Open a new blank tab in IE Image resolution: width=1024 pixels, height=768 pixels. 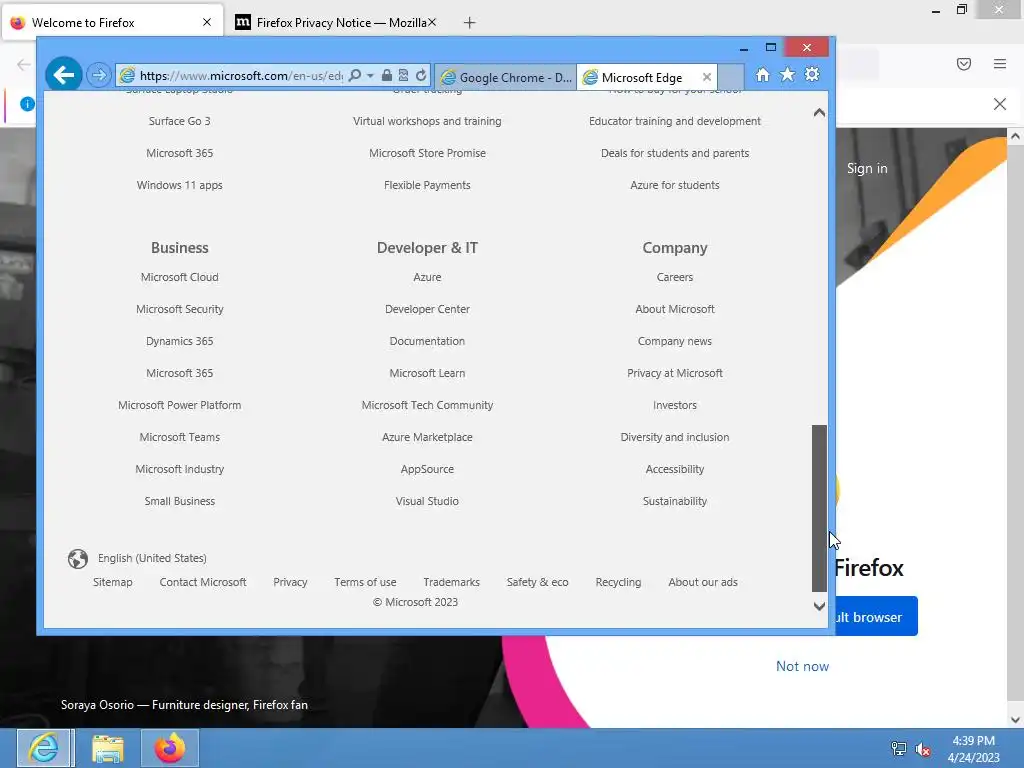pyautogui.click(x=731, y=77)
